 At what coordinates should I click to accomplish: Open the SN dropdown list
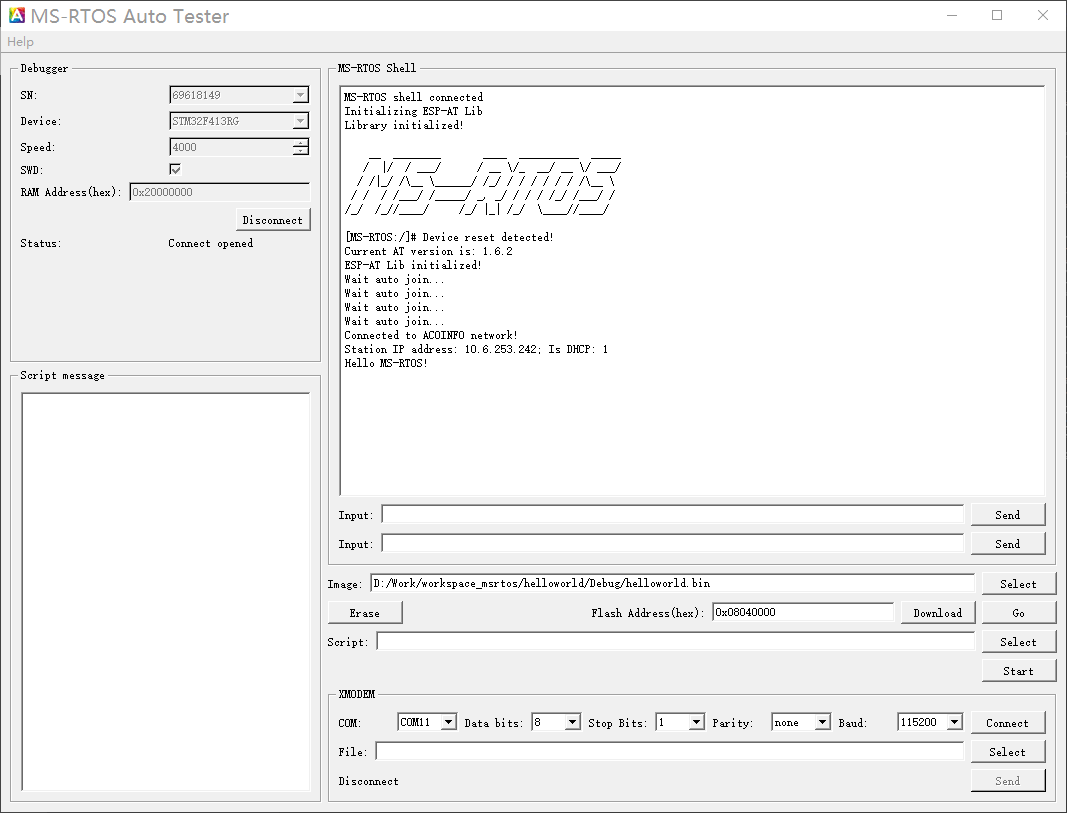coord(300,96)
